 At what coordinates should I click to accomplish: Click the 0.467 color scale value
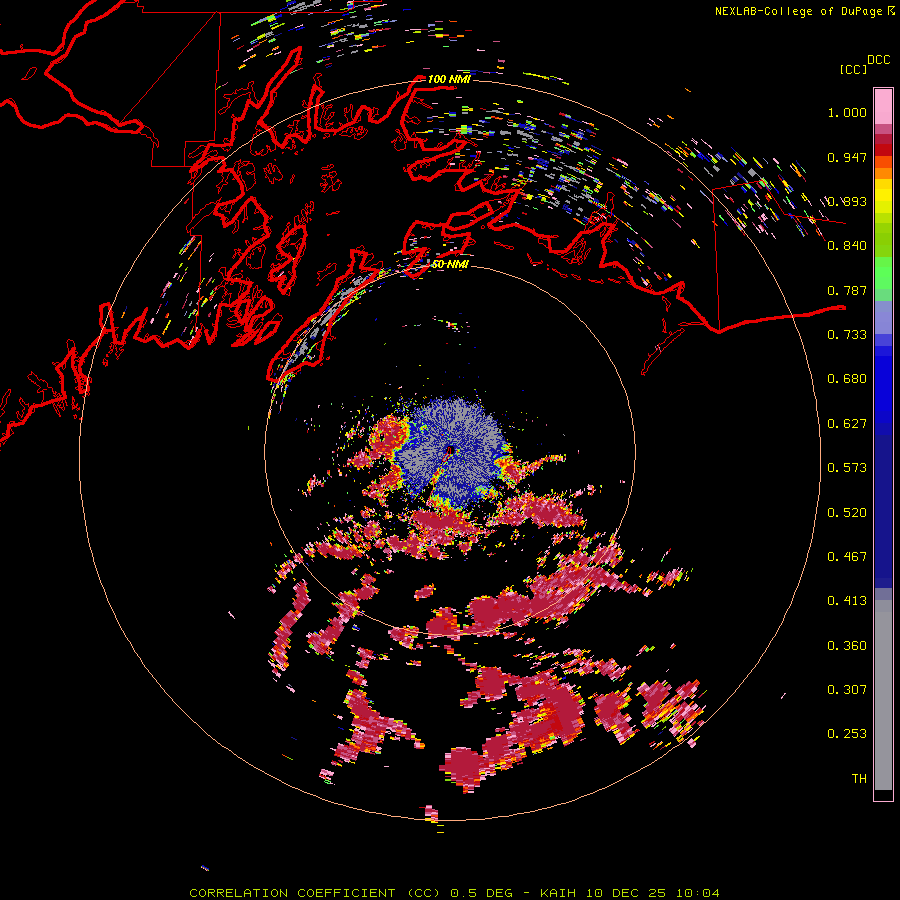click(847, 557)
